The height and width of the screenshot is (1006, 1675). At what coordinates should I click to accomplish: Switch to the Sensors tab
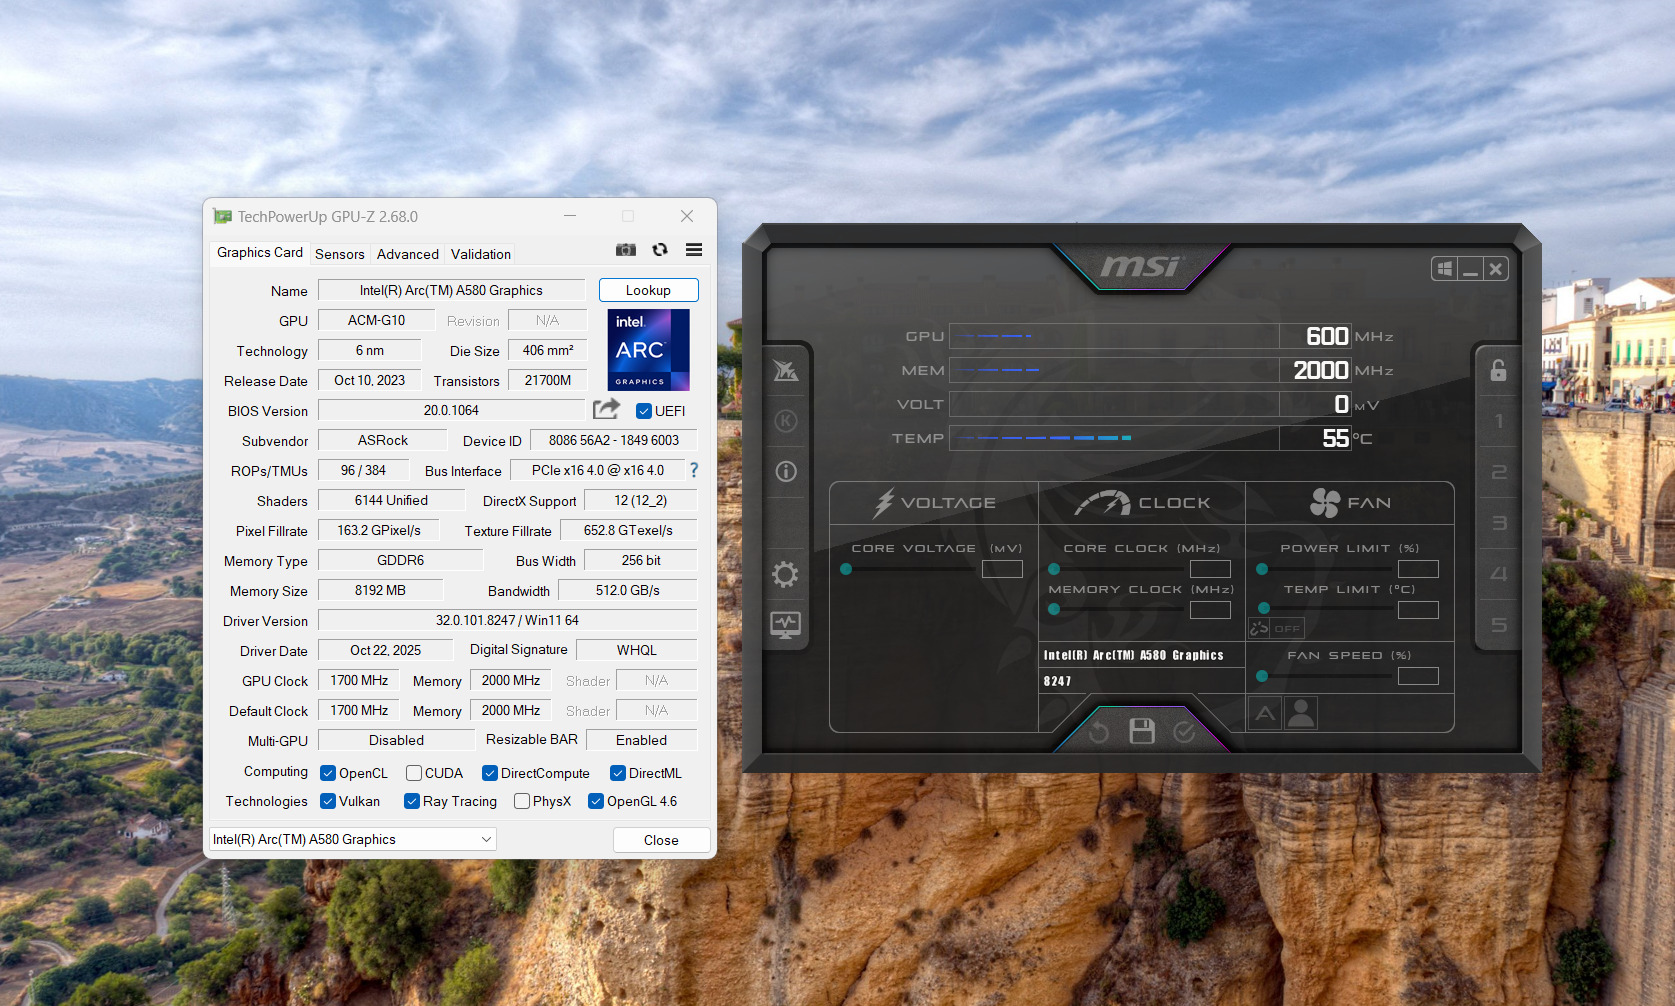click(x=340, y=254)
